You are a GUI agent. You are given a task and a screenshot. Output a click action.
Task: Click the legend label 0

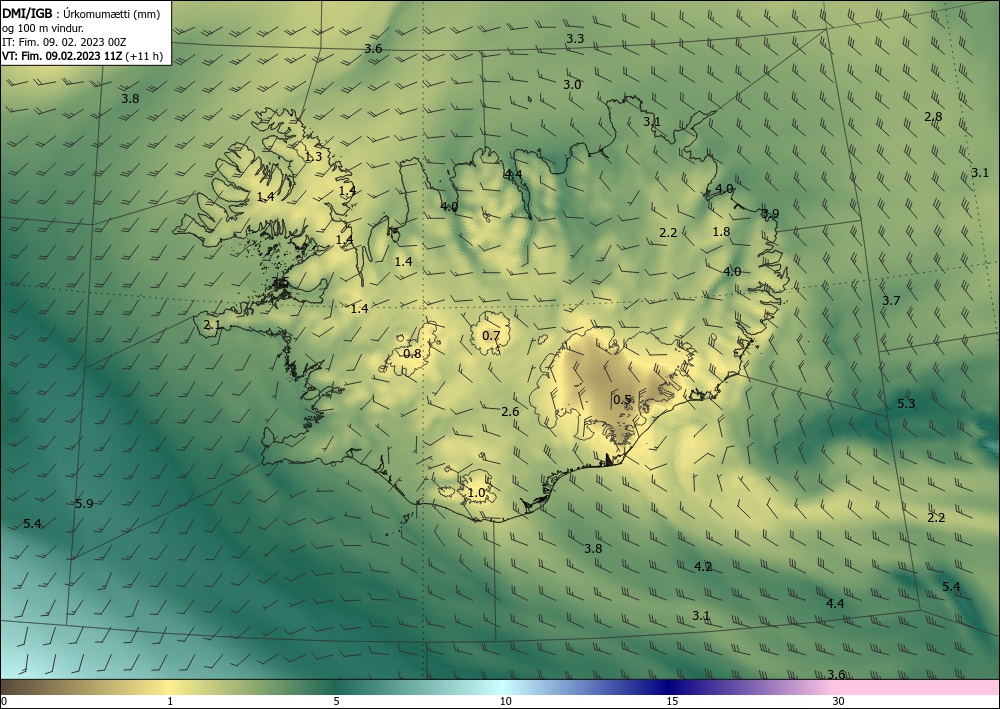click(4, 702)
